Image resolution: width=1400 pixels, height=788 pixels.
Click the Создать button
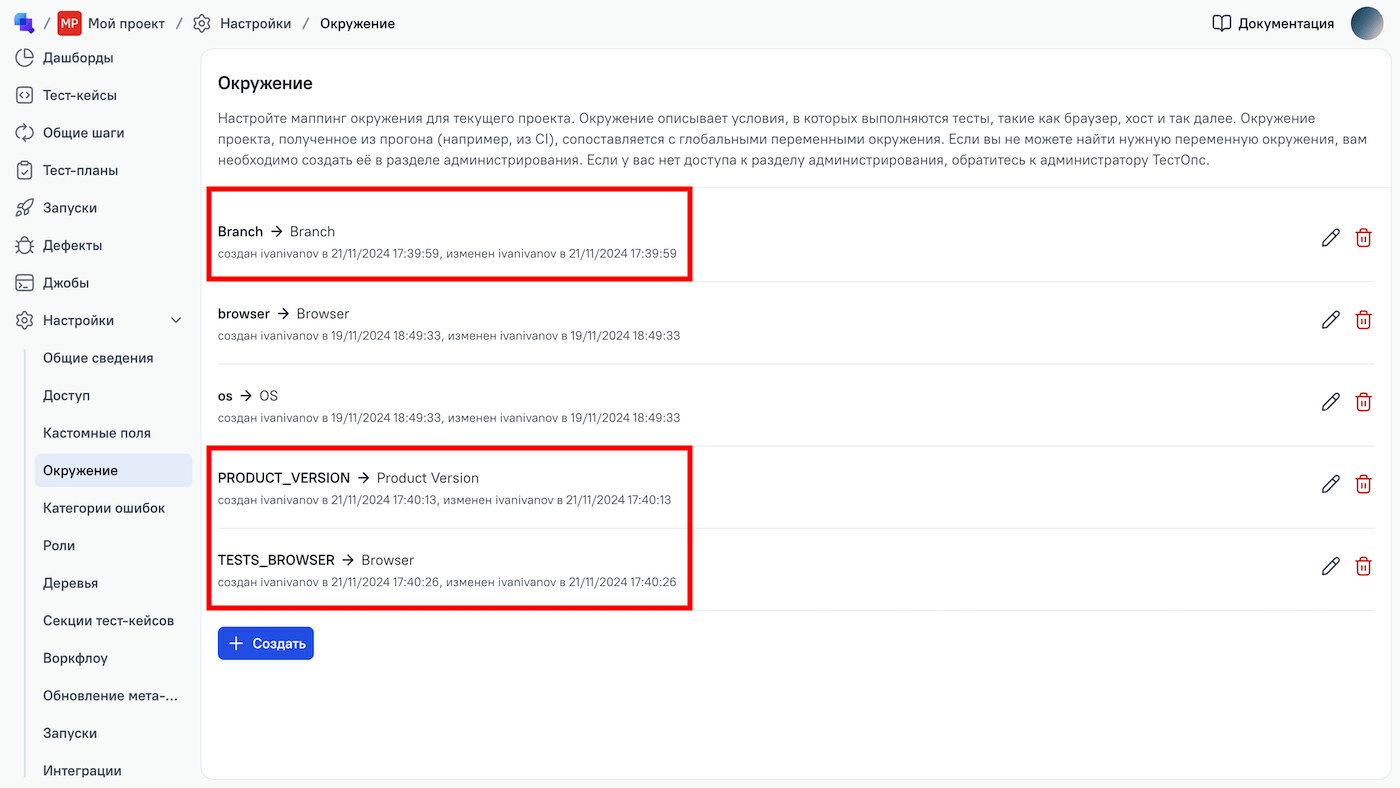coord(266,644)
